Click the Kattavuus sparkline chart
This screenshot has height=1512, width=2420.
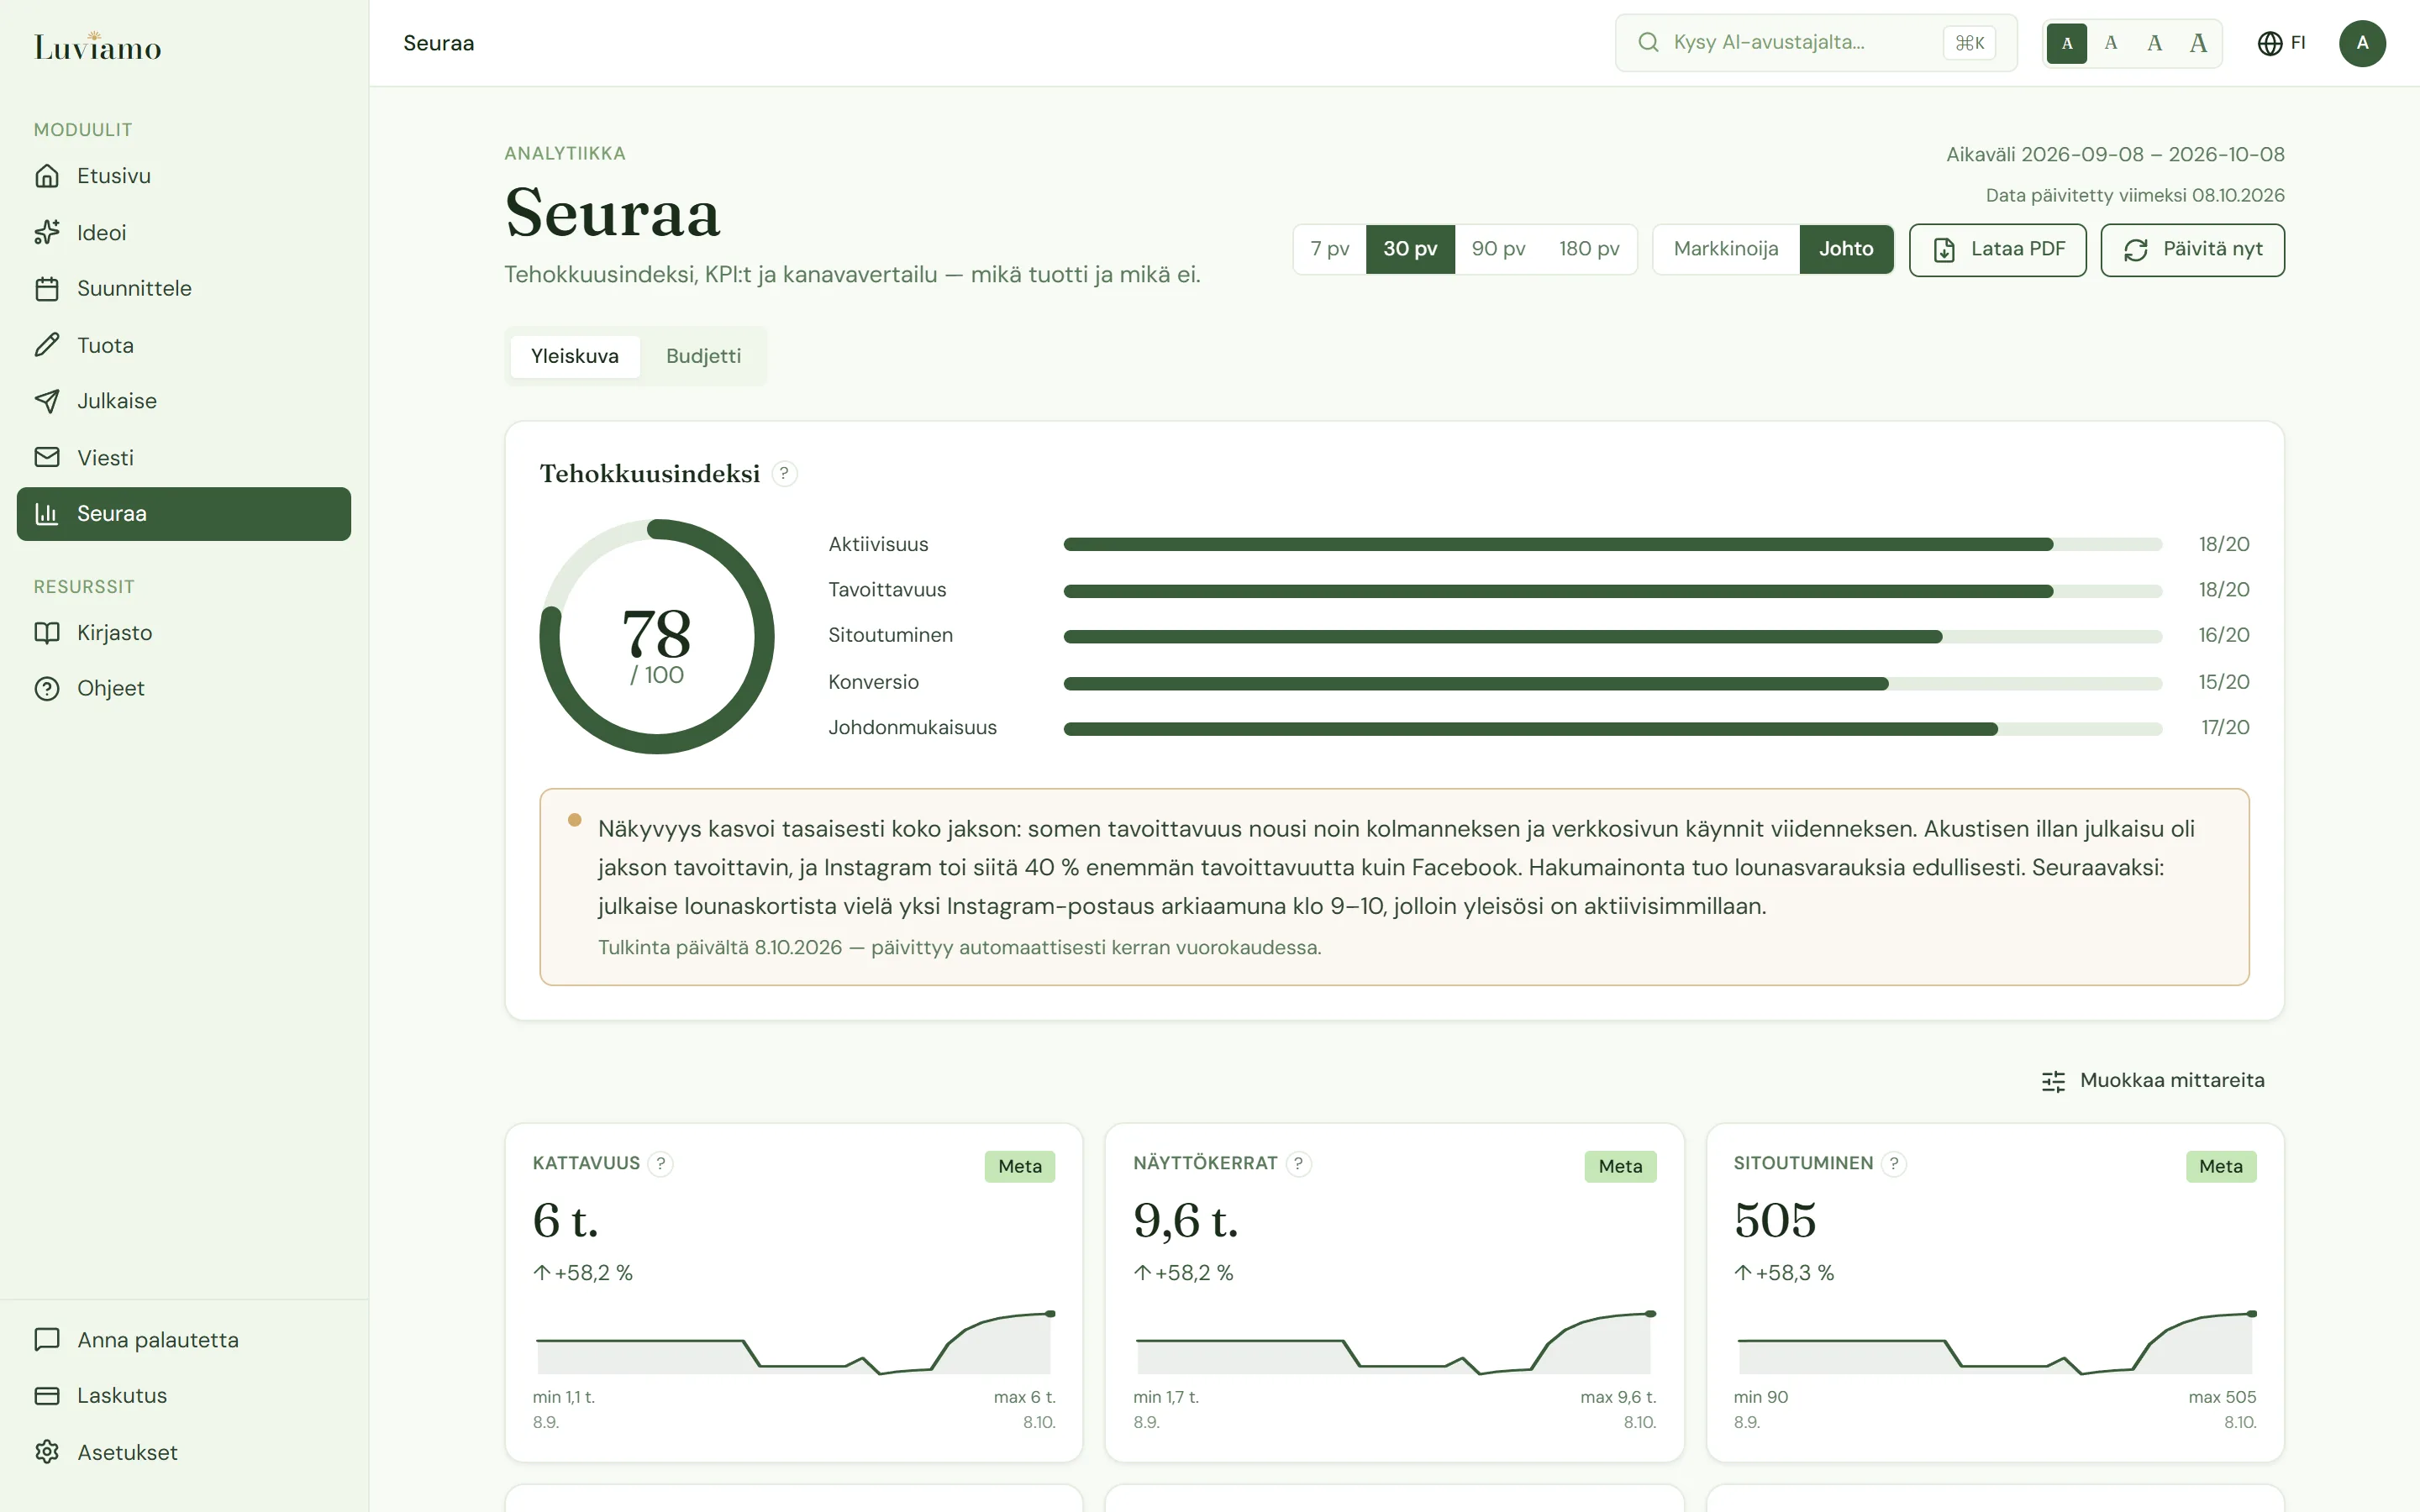click(794, 1342)
